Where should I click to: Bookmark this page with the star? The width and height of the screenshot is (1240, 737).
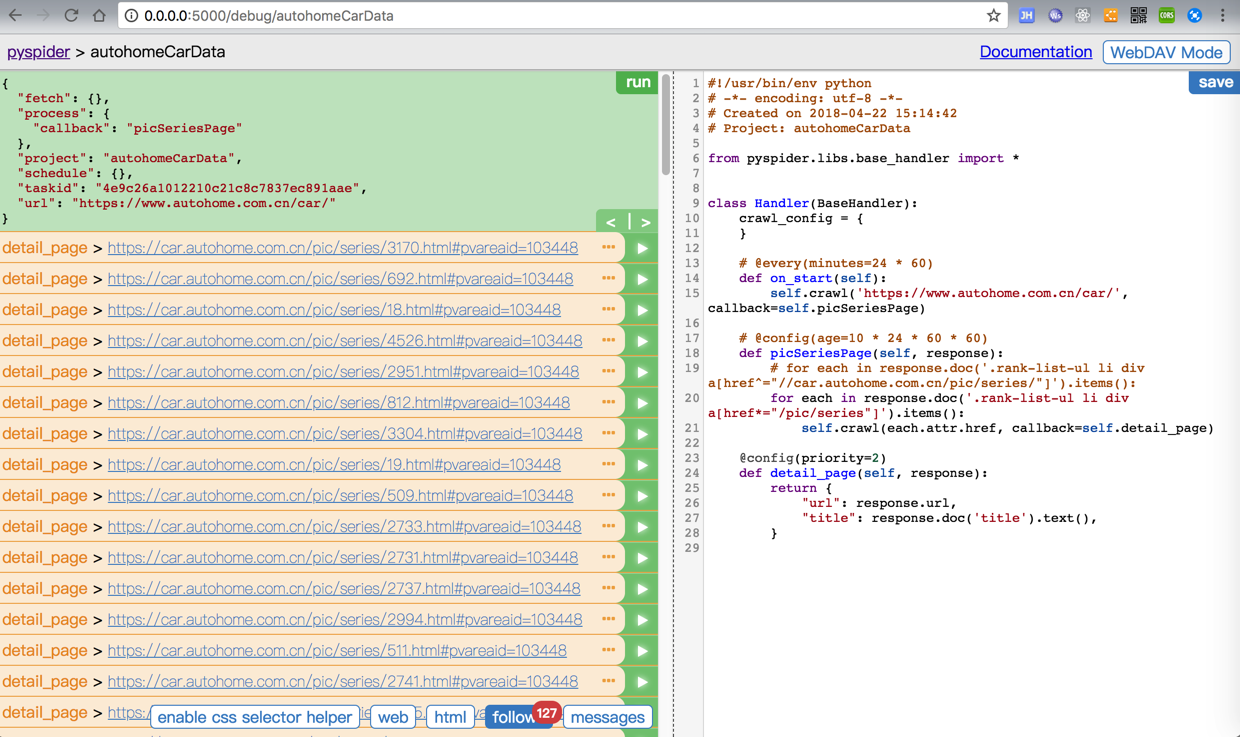(x=993, y=16)
